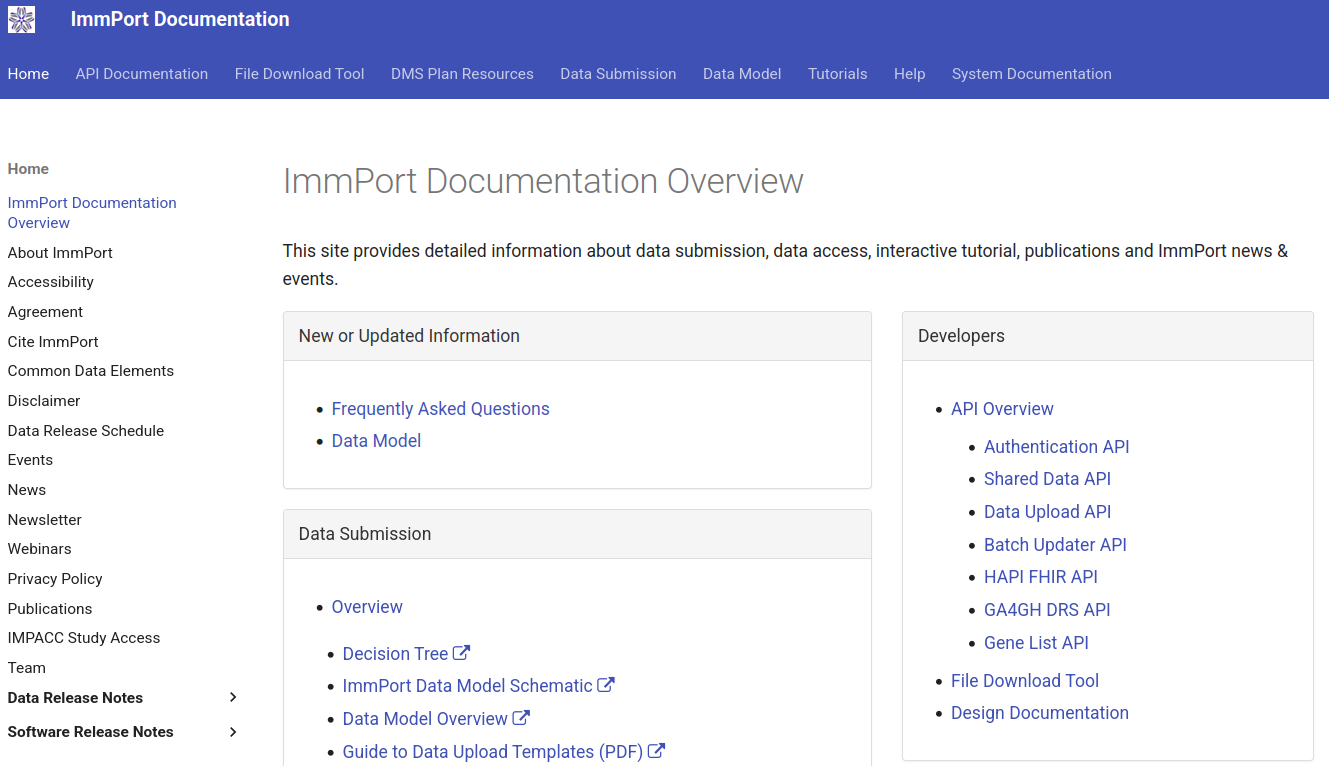
Task: Open Gene List API link
Action: [1036, 643]
